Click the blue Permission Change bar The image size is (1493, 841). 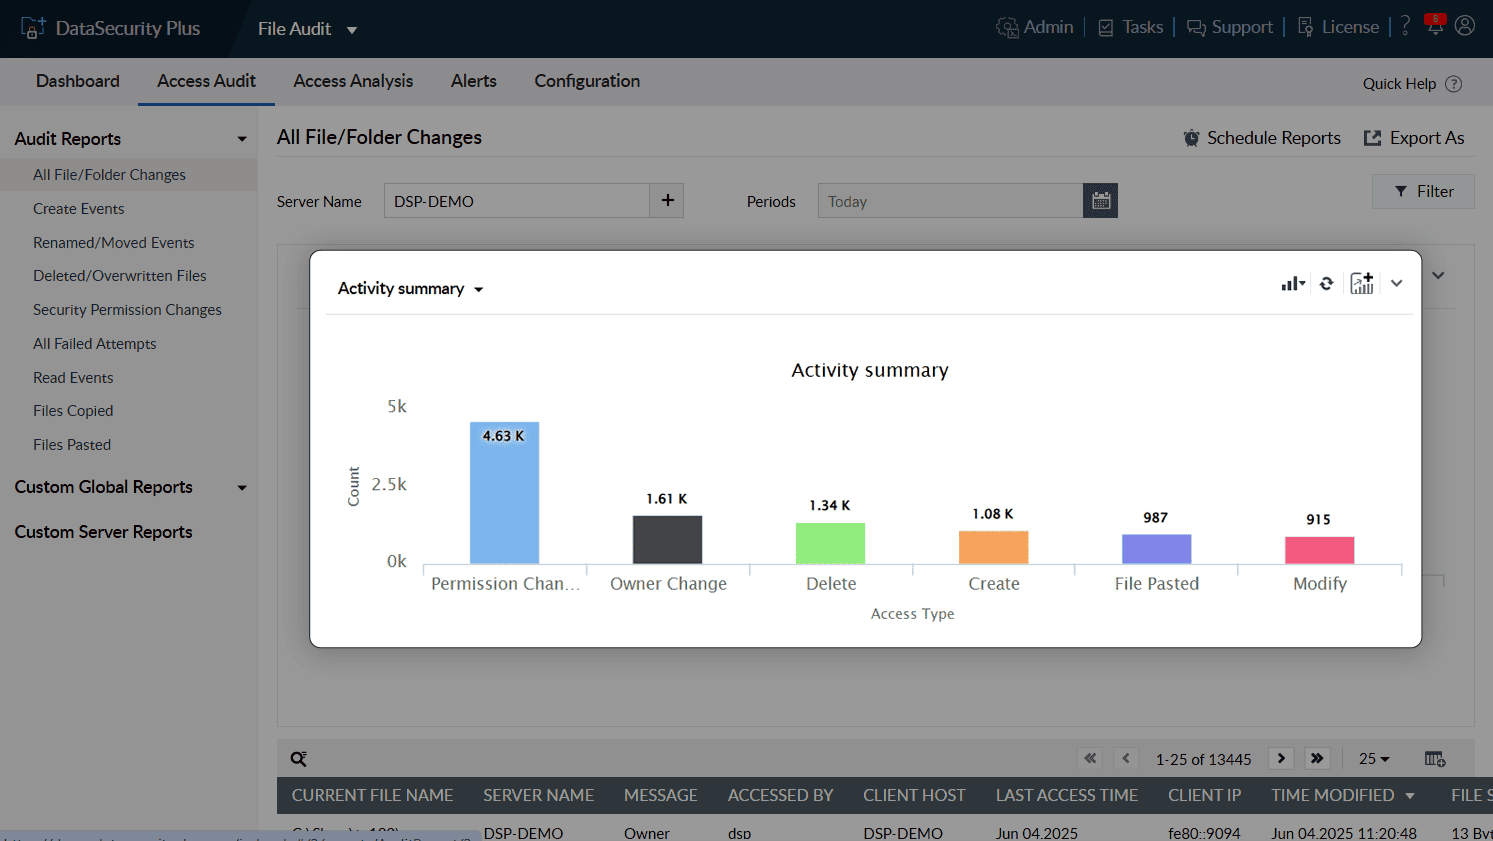coord(505,493)
